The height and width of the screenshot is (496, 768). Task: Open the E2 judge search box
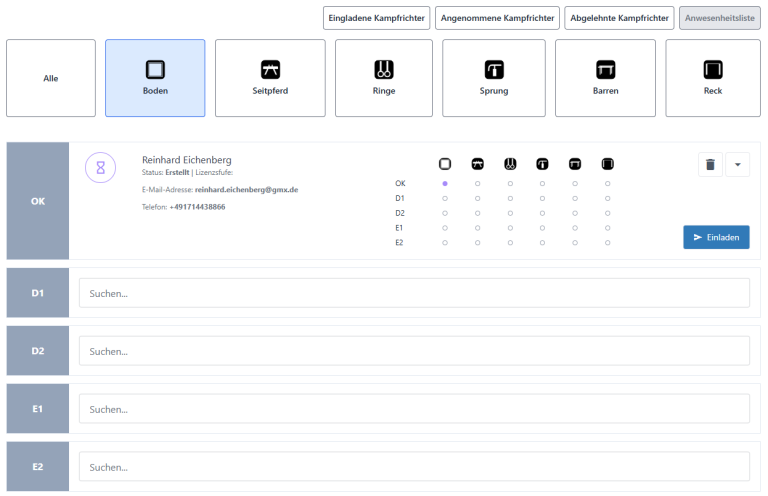tap(414, 467)
